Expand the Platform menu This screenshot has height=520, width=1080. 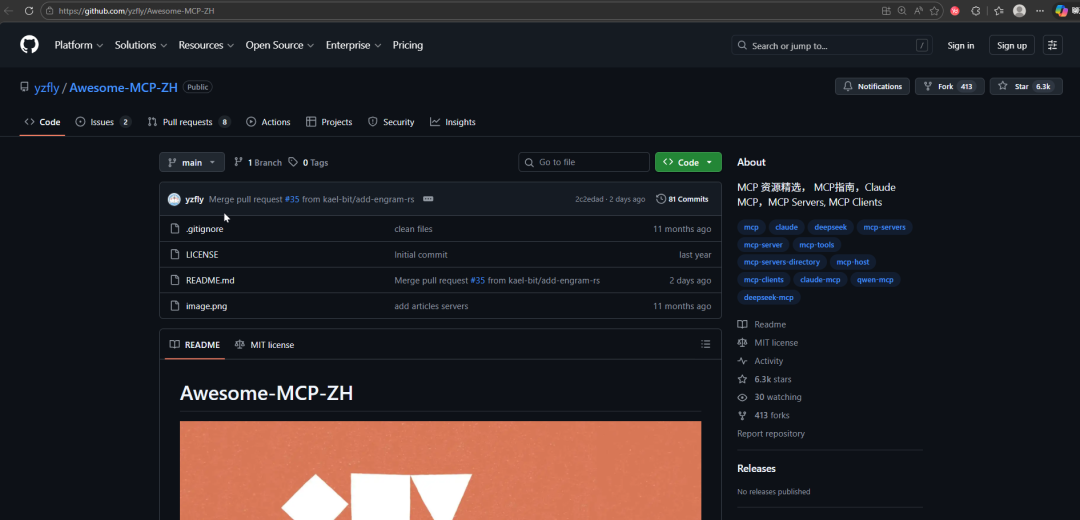point(79,45)
